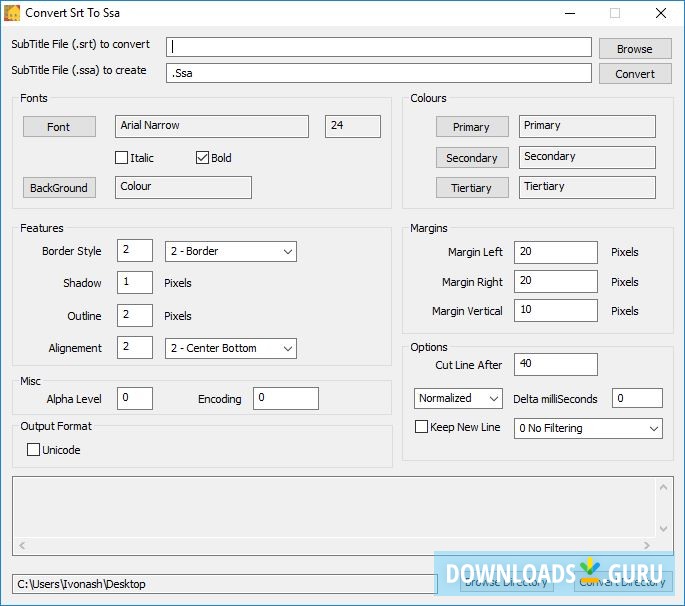This screenshot has width=685, height=606.
Task: Click the Primary colour preview field
Action: pyautogui.click(x=587, y=126)
